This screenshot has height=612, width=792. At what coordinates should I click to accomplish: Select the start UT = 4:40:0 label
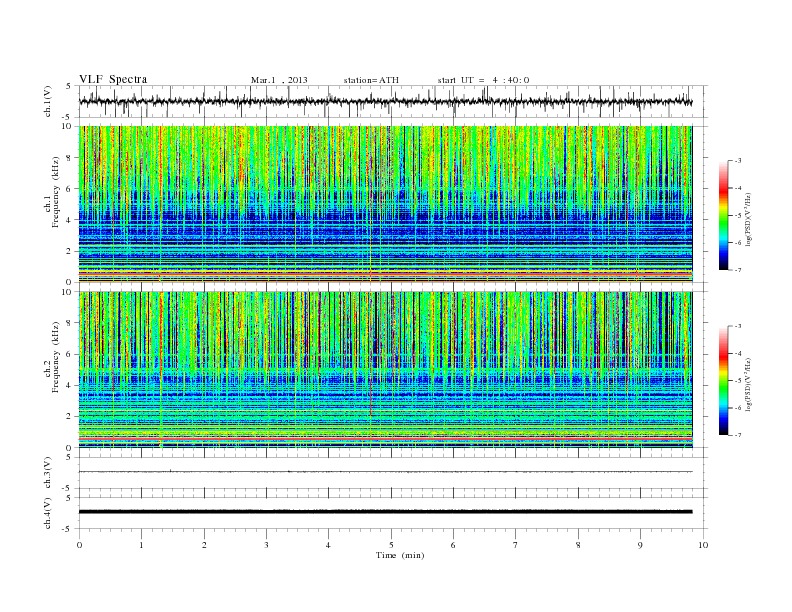483,80
